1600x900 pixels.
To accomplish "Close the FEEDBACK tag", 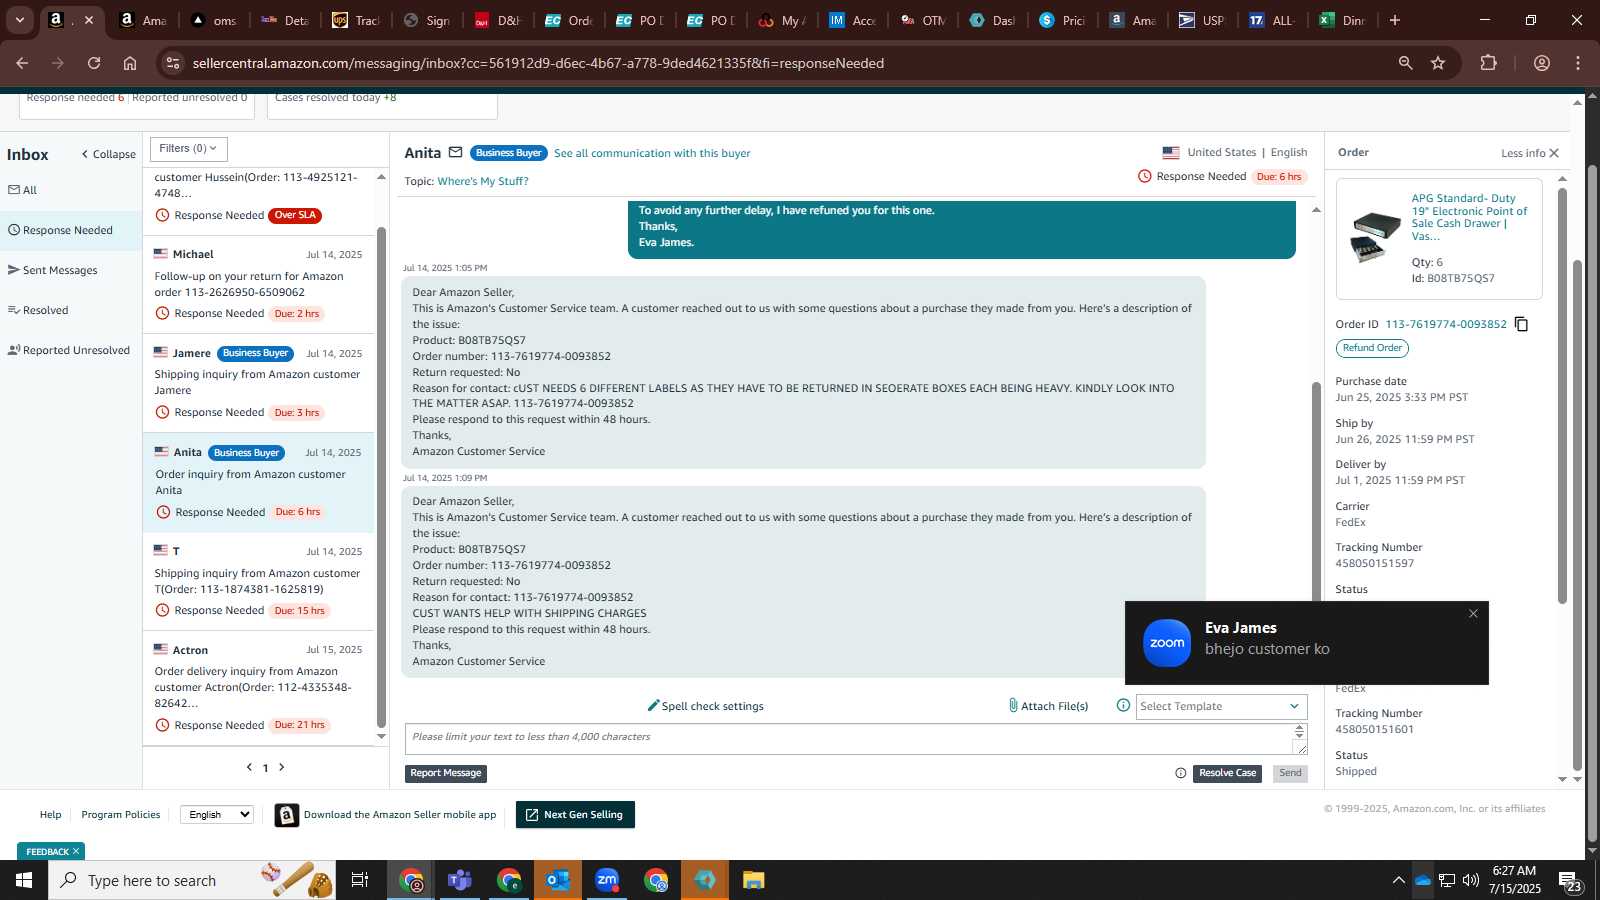I will [x=76, y=851].
